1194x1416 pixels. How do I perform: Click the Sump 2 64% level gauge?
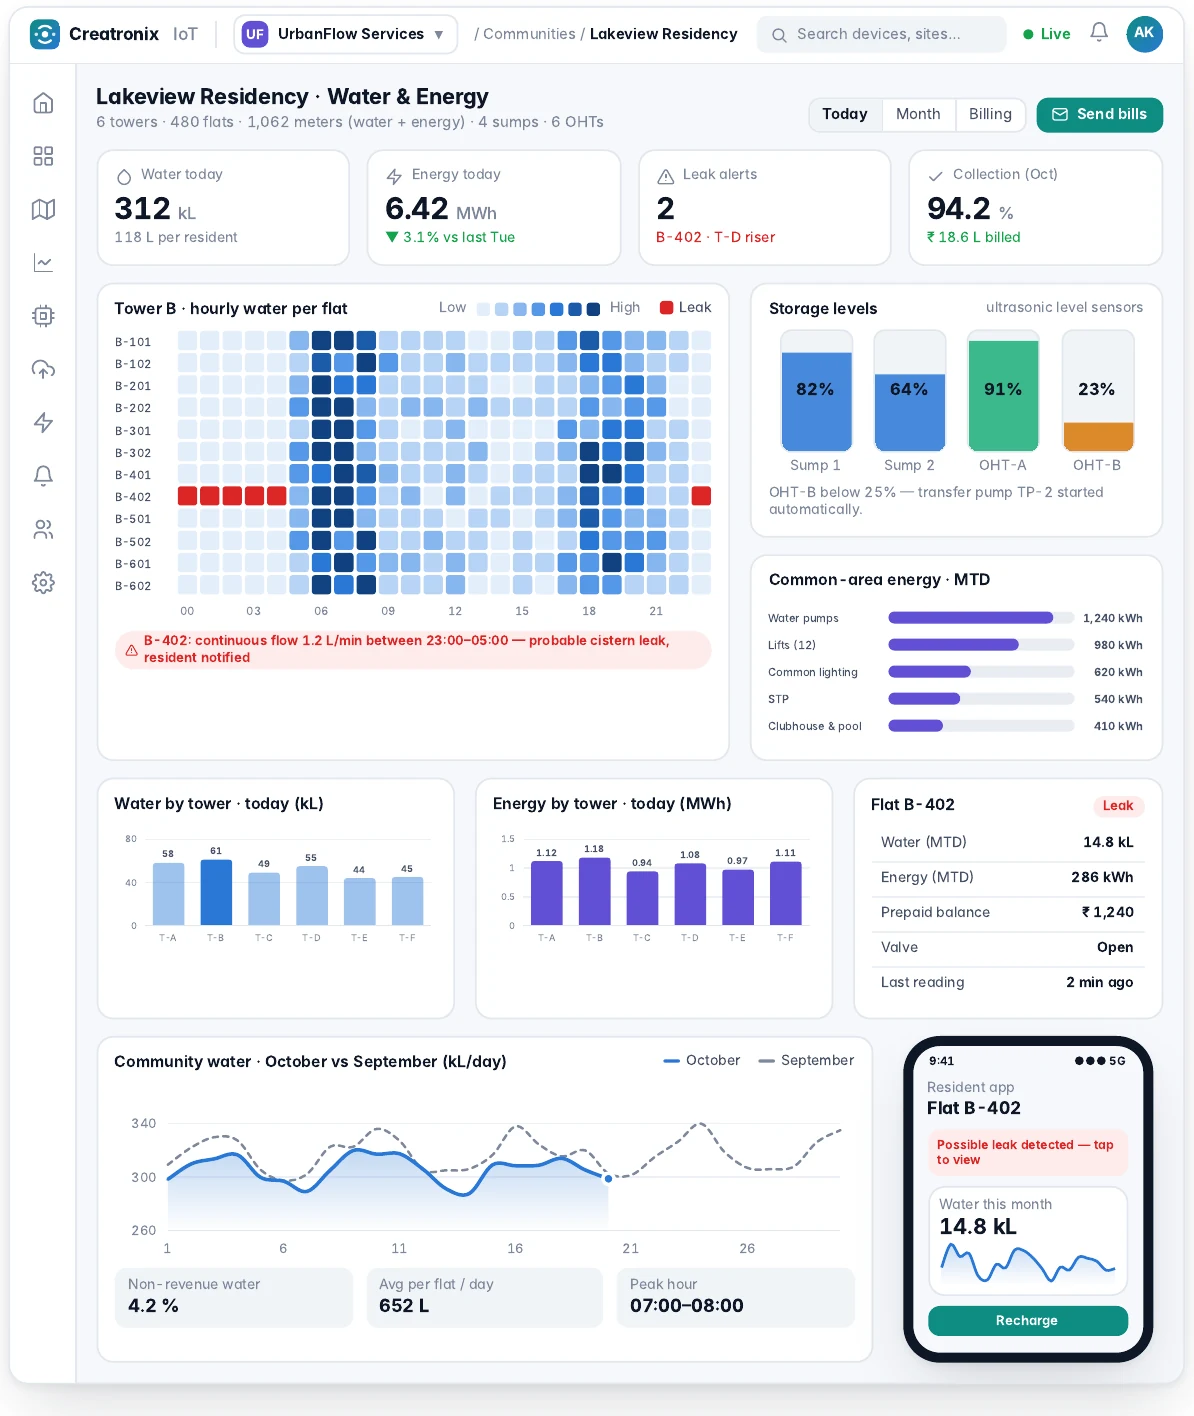tap(910, 391)
